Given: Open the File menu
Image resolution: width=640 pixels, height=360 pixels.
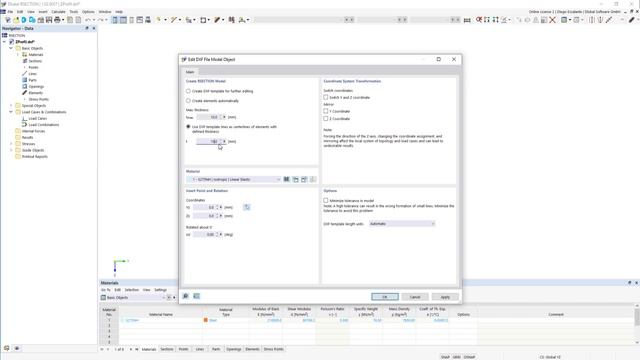Looking at the screenshot, I should [x=10, y=12].
